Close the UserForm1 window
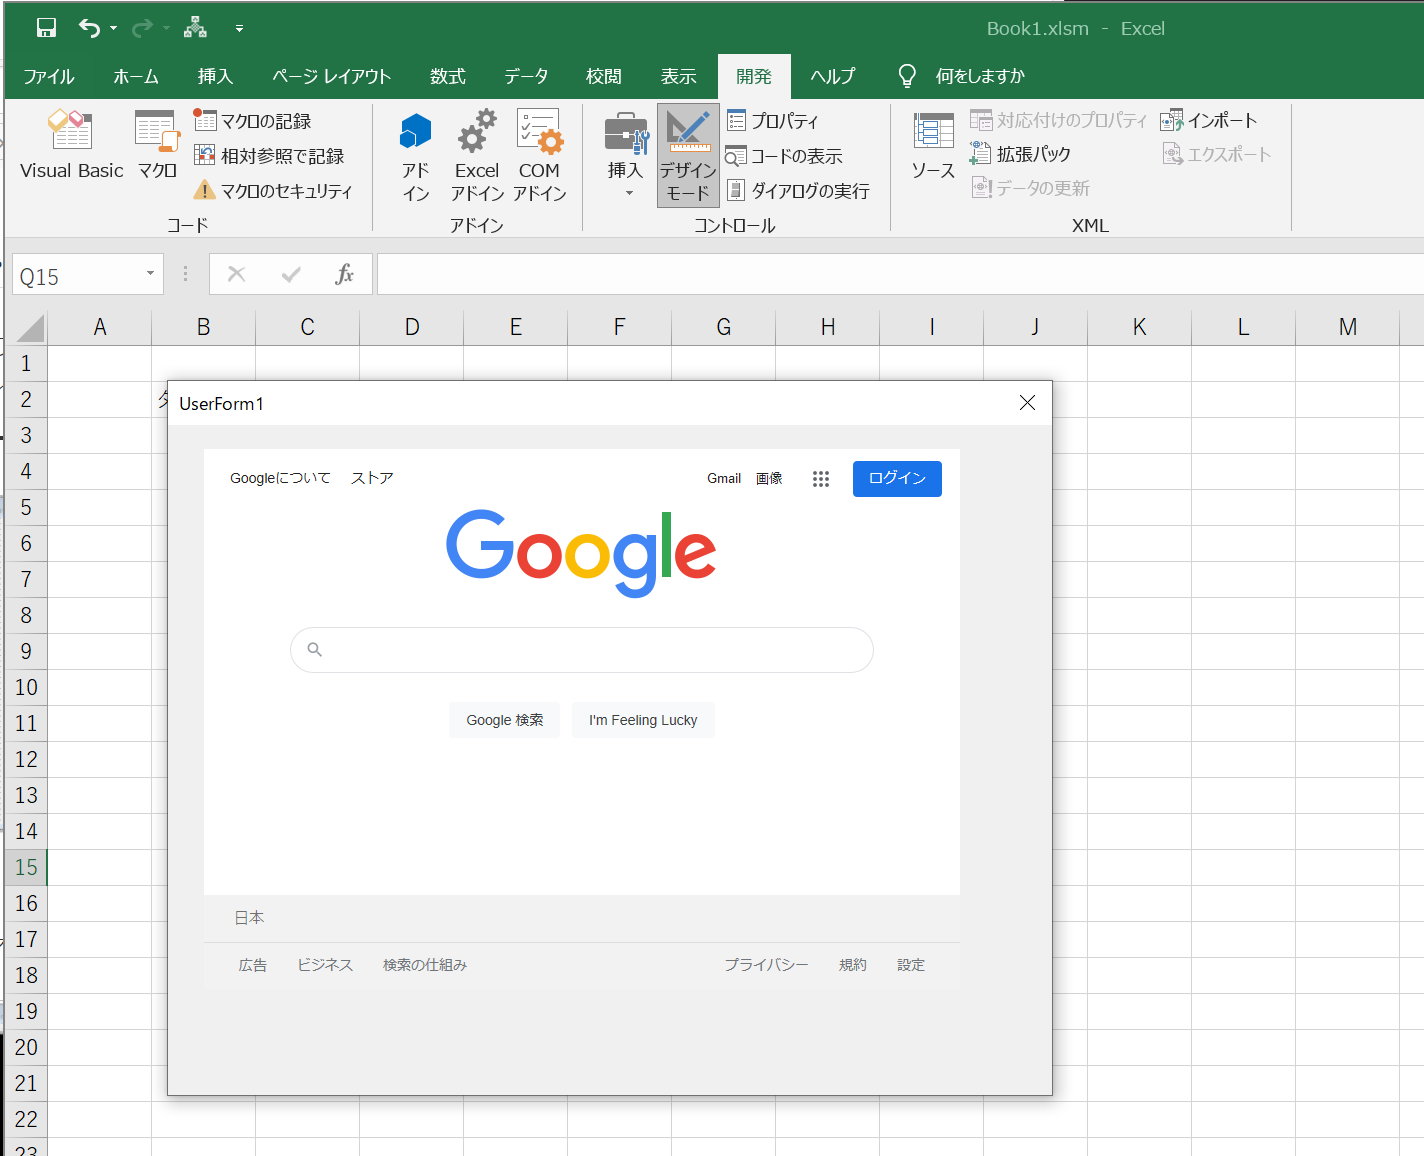Image resolution: width=1424 pixels, height=1156 pixels. [x=1027, y=403]
